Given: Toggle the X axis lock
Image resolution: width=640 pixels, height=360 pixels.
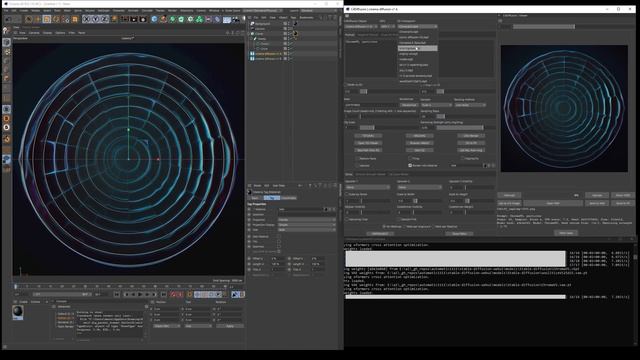Looking at the screenshot, I should (x=86, y=19).
